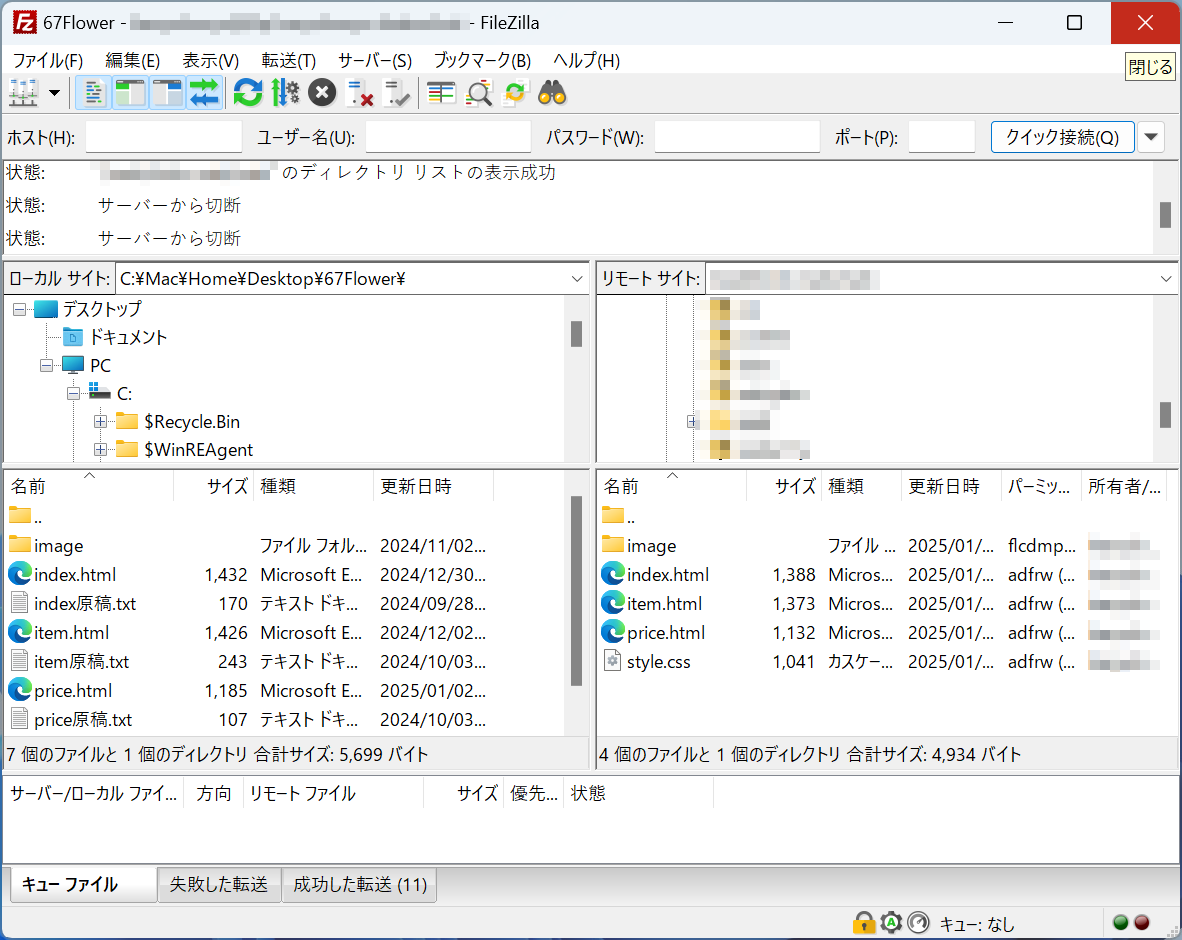Screen dimensions: 1182x940
Task: Toggle the local directory tree display
Action: tap(130, 93)
